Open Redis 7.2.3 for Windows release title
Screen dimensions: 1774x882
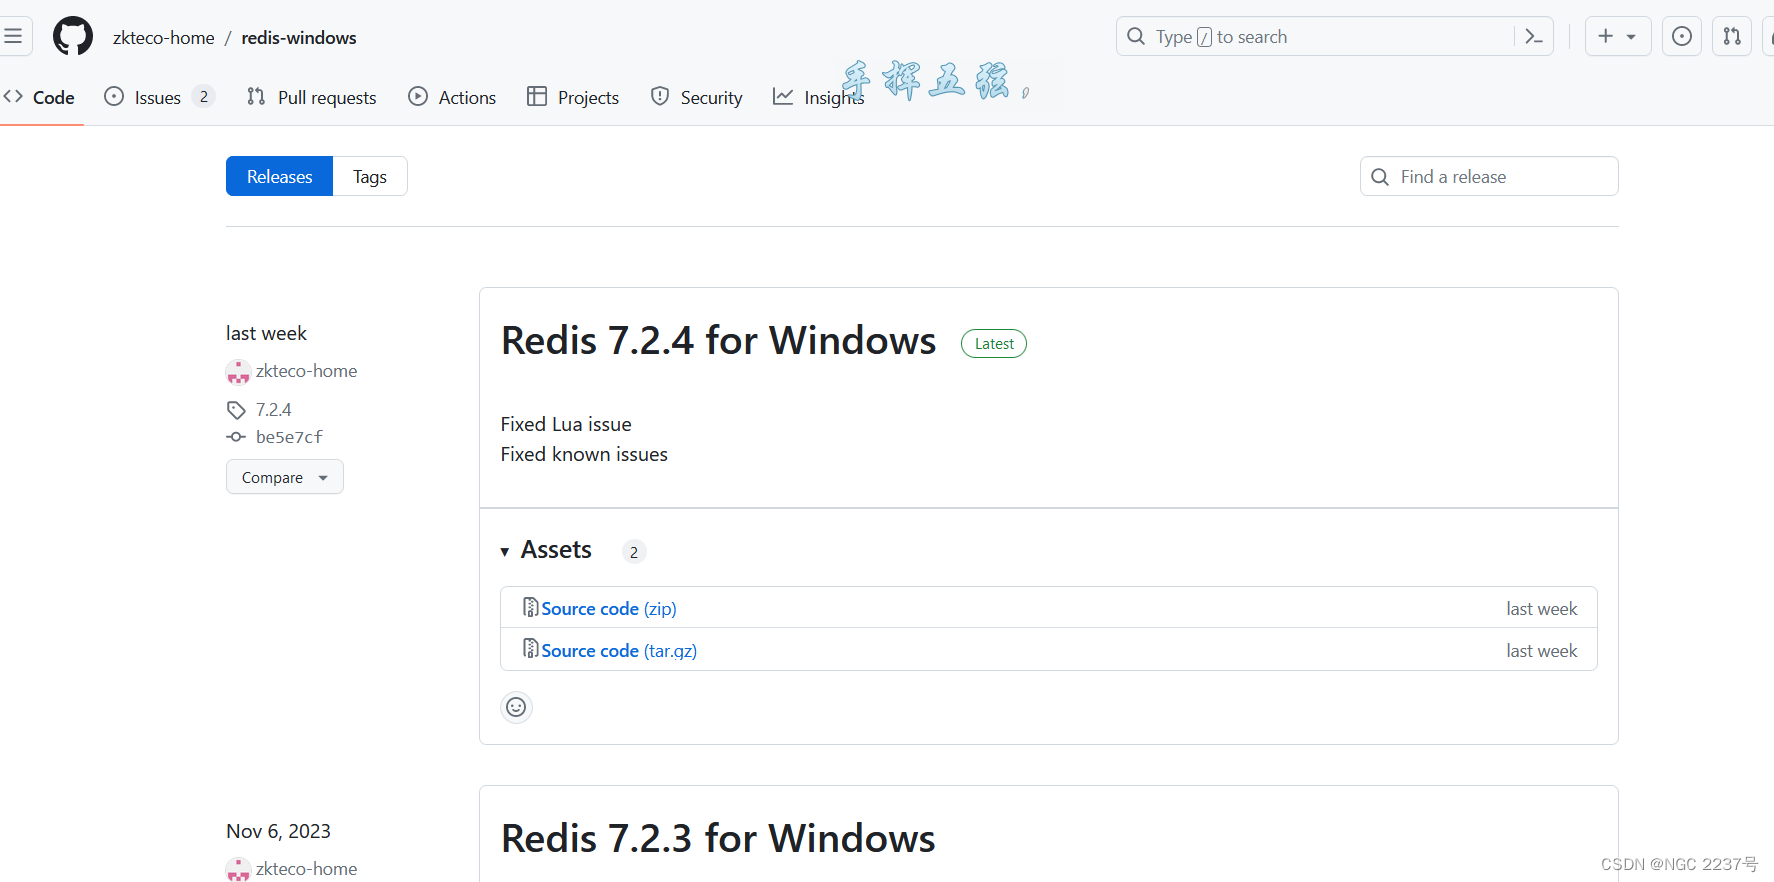(718, 839)
